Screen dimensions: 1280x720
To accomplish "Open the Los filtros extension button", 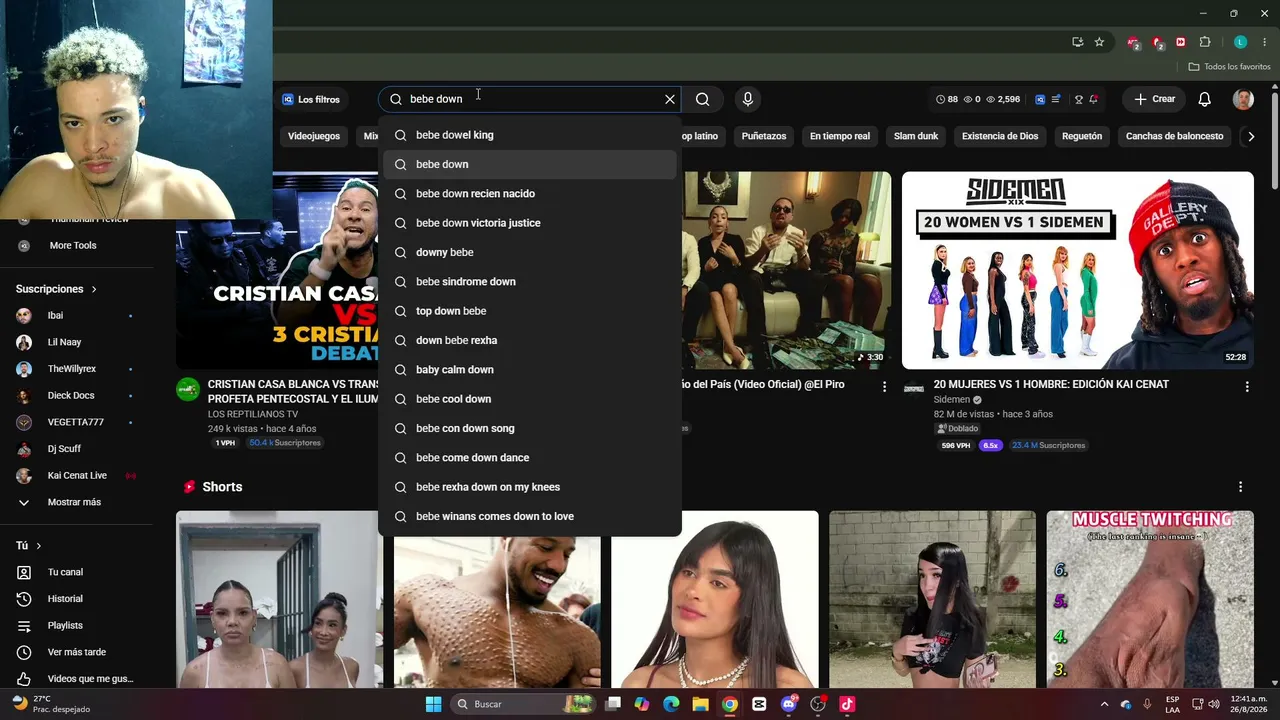I will point(311,99).
